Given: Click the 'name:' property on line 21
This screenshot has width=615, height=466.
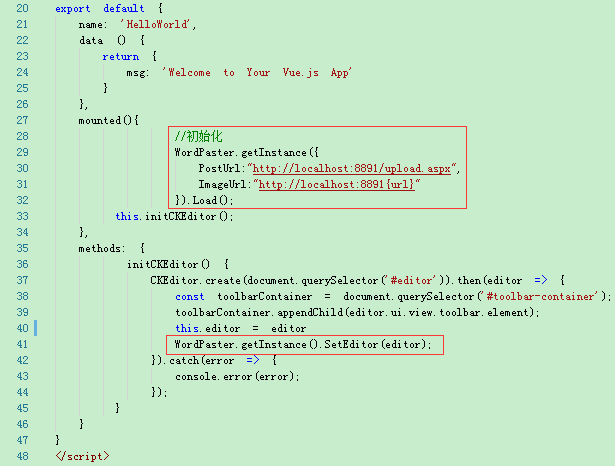Looking at the screenshot, I should [x=93, y=24].
